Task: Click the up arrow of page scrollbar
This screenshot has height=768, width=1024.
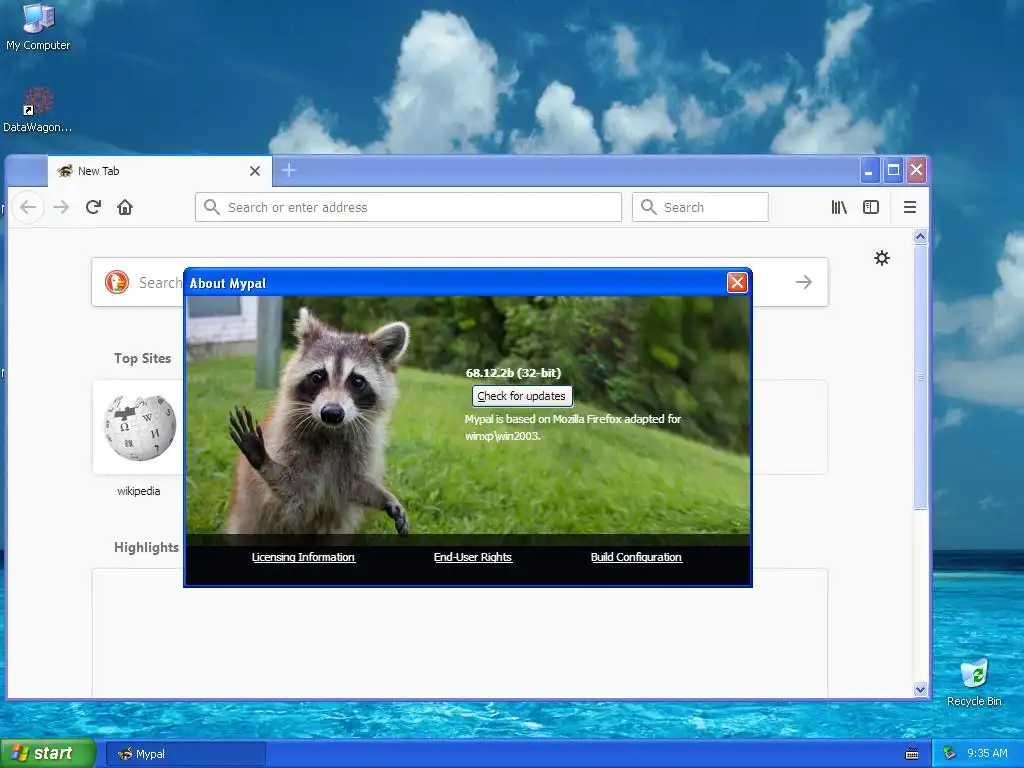Action: coord(920,237)
